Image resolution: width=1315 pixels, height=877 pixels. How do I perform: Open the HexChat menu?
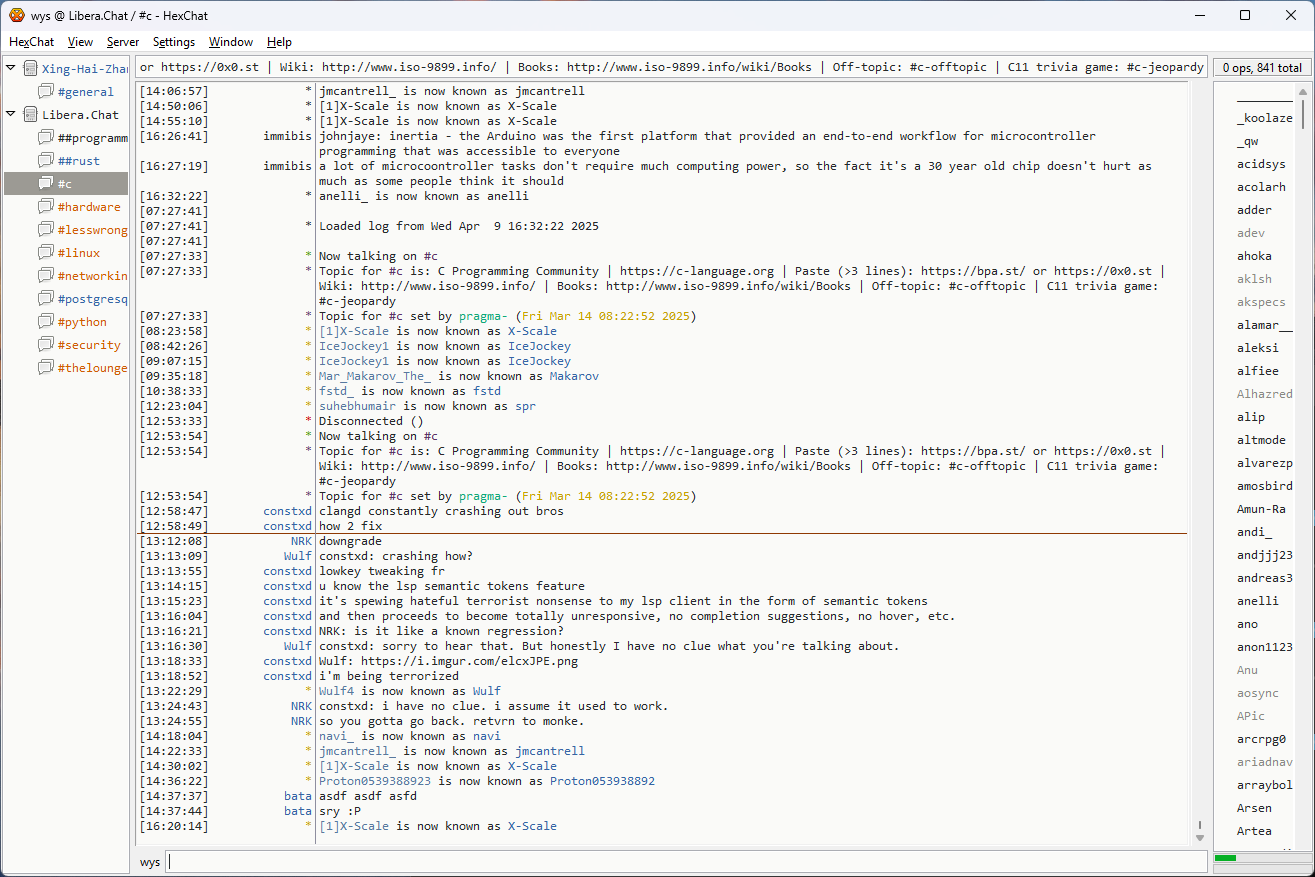pyautogui.click(x=32, y=42)
